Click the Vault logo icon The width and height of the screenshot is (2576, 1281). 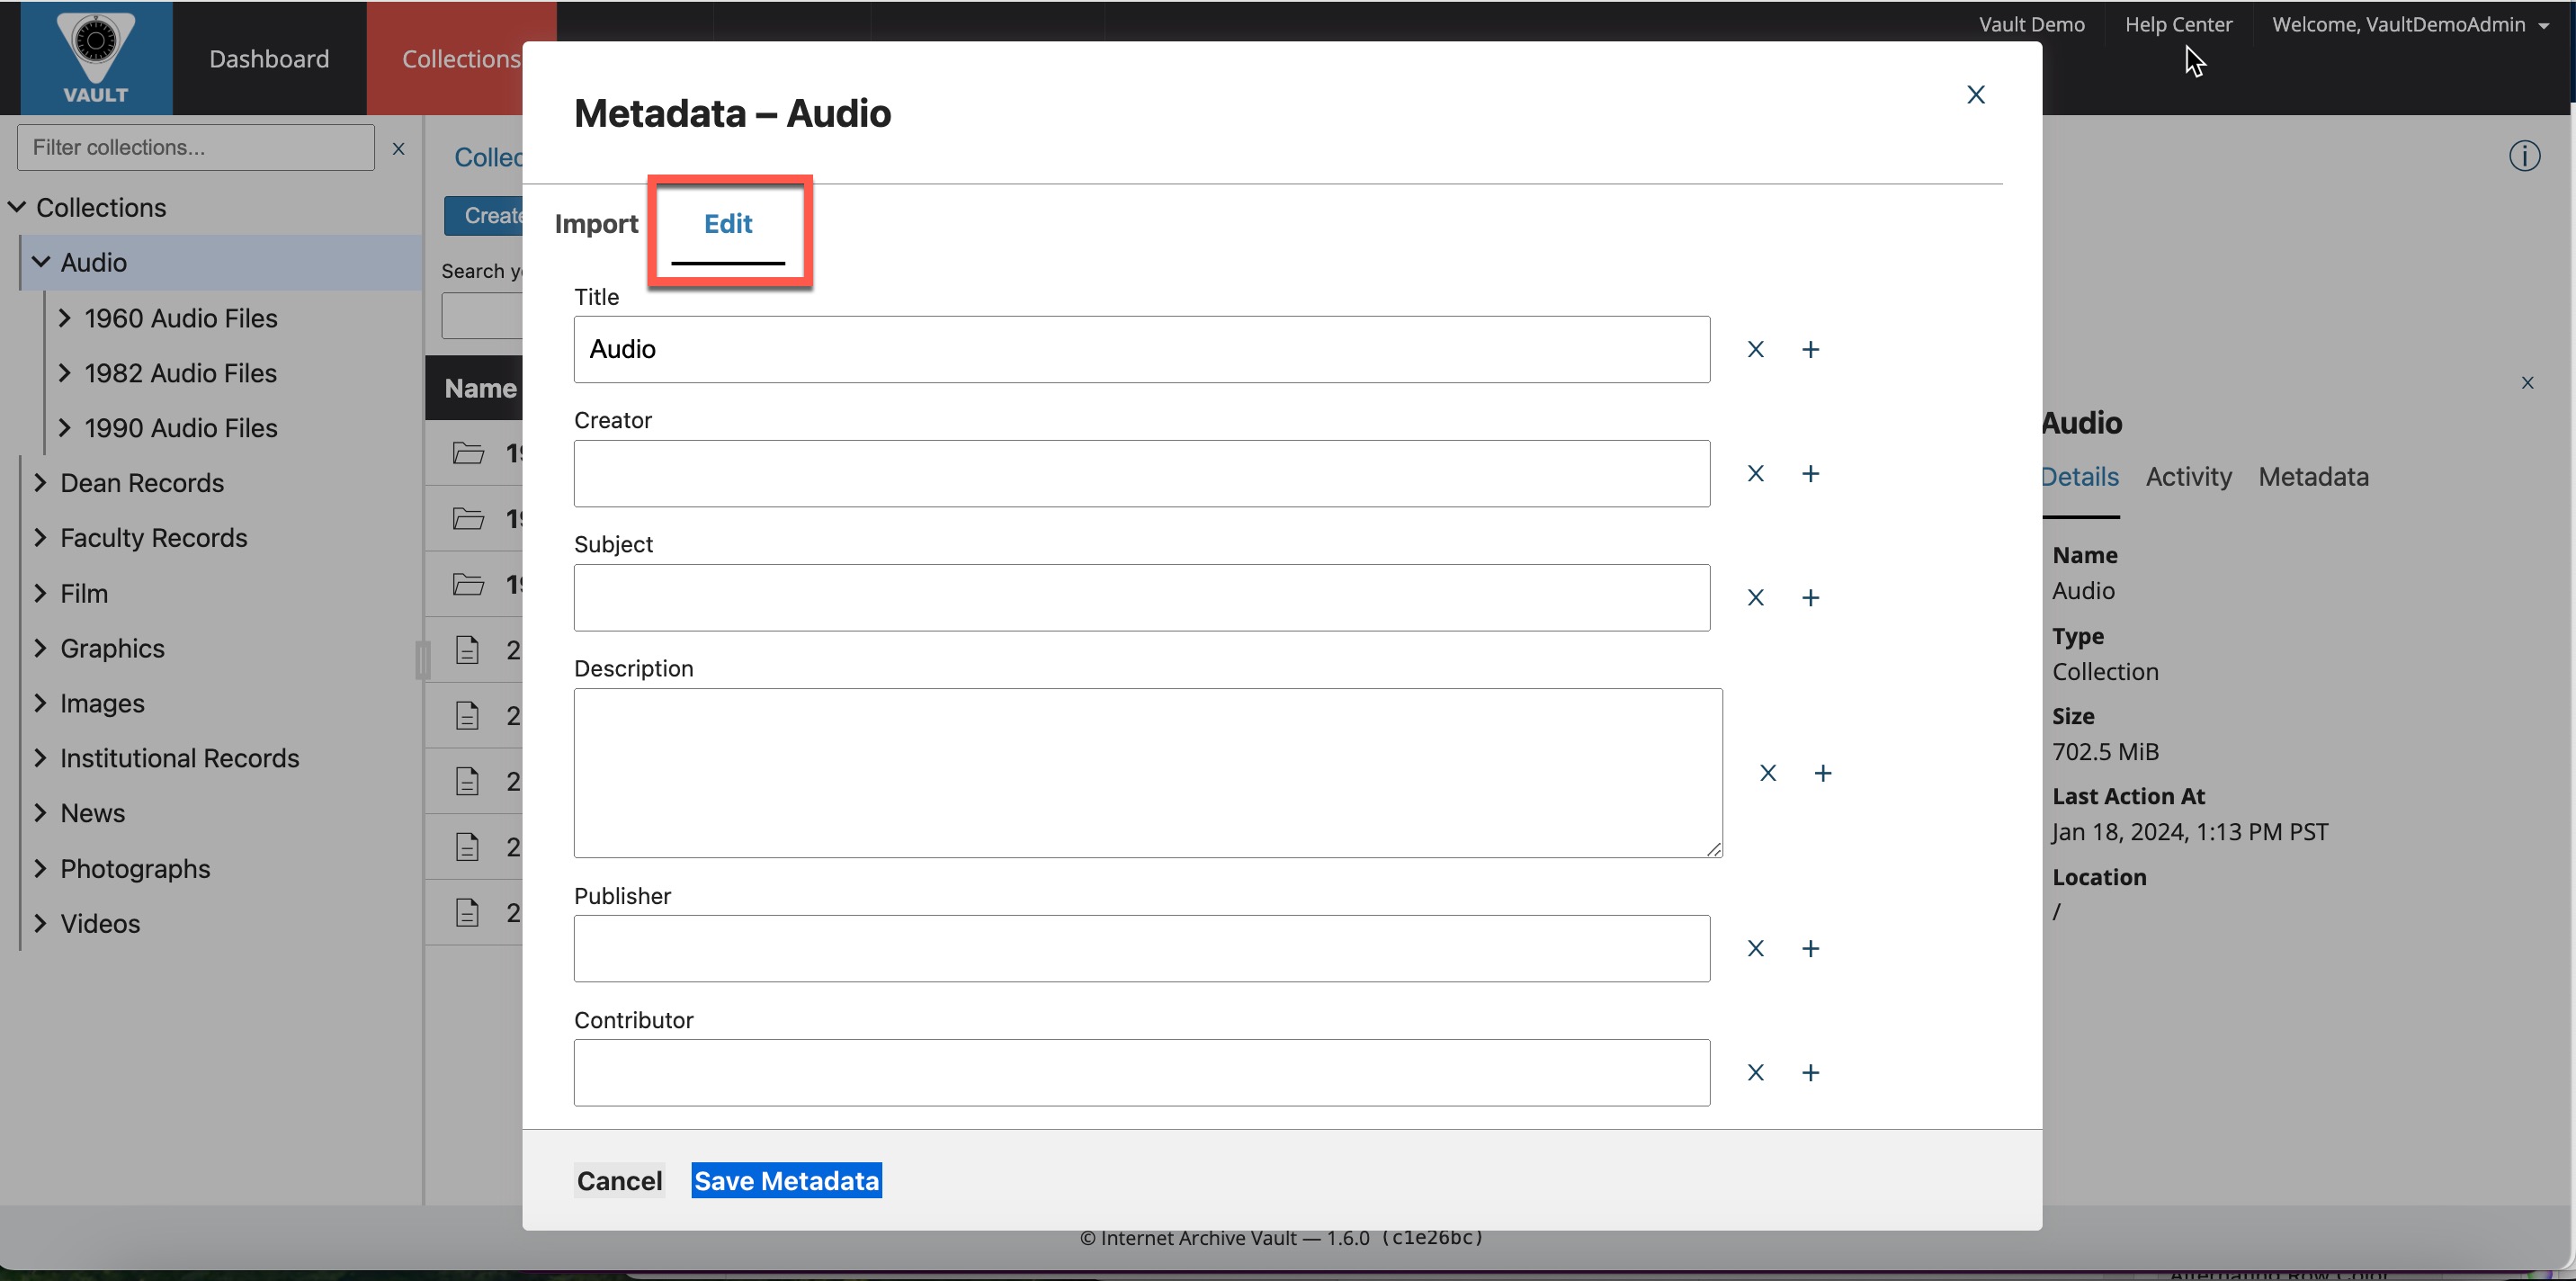coord(96,57)
